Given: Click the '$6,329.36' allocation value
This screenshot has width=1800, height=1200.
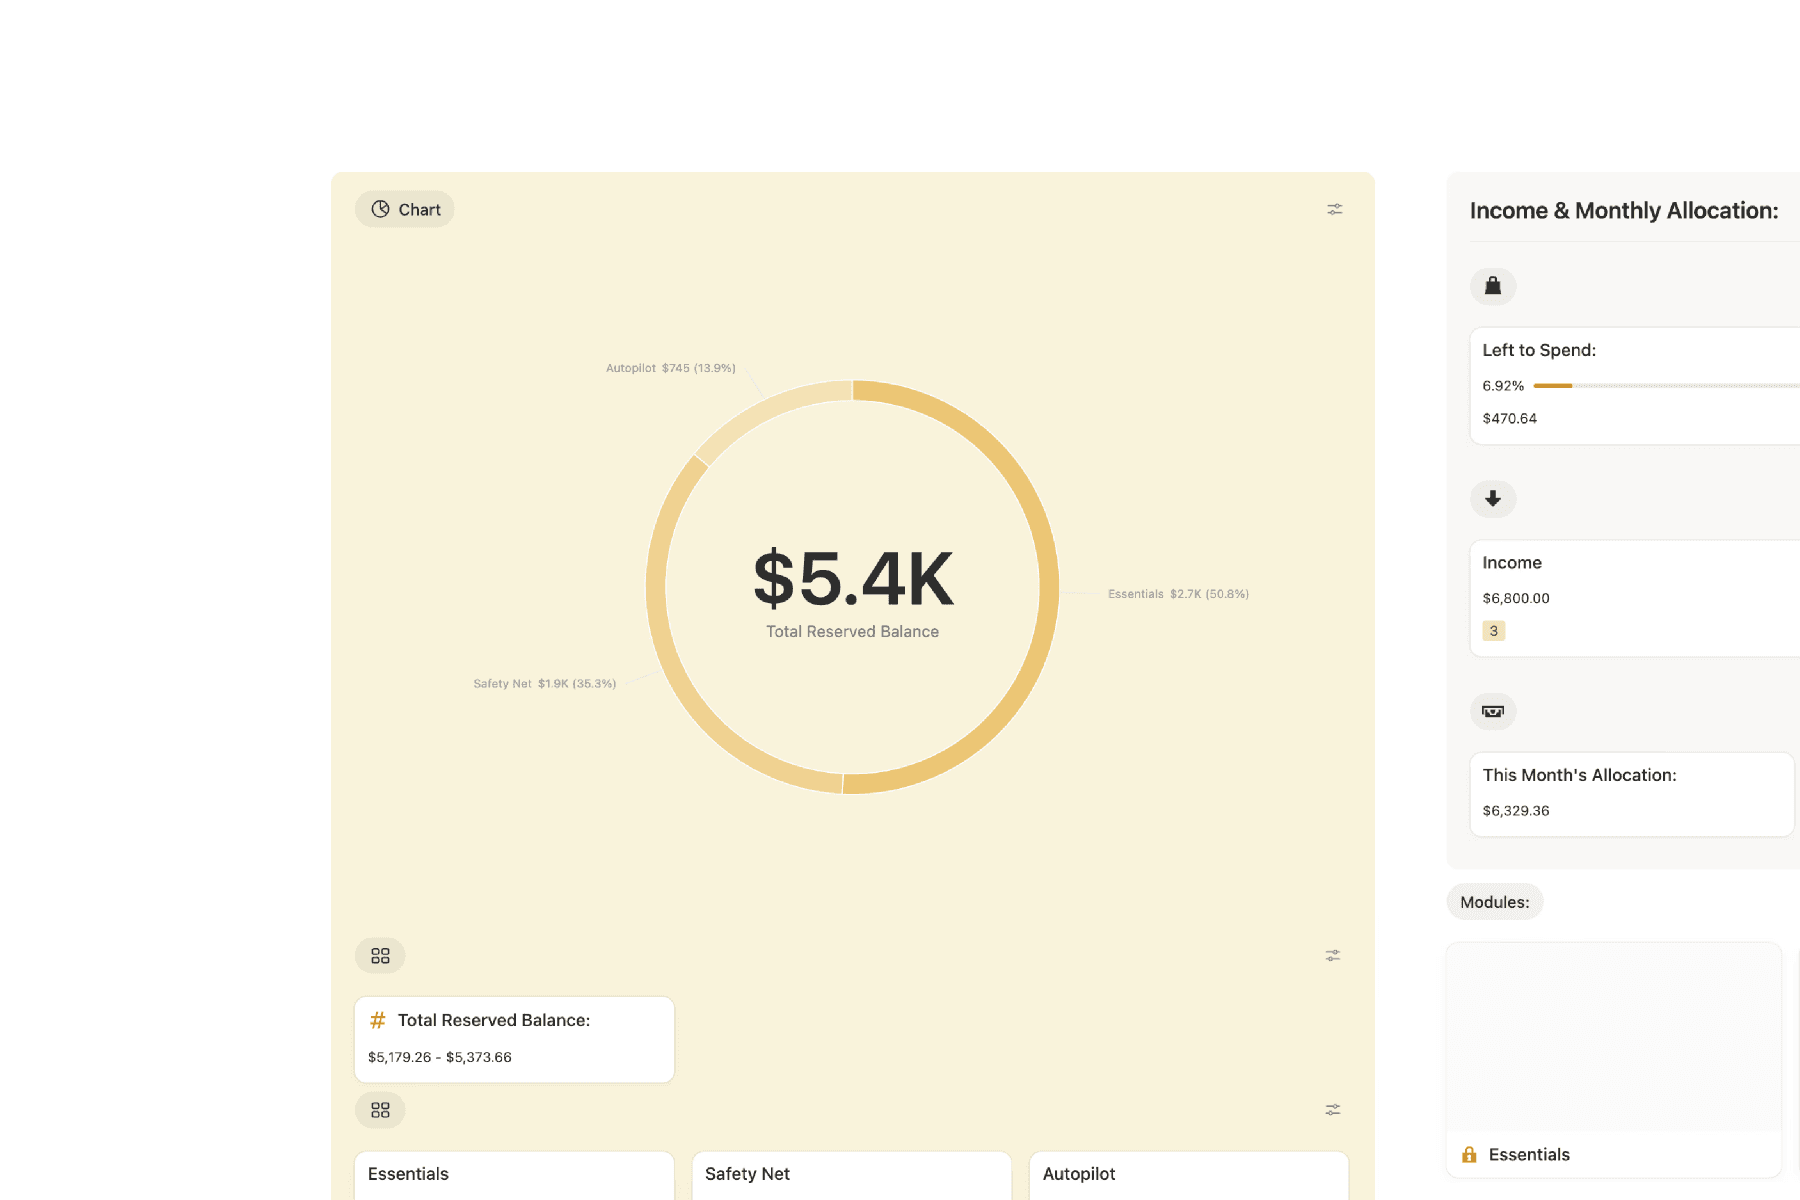Looking at the screenshot, I should tap(1516, 811).
